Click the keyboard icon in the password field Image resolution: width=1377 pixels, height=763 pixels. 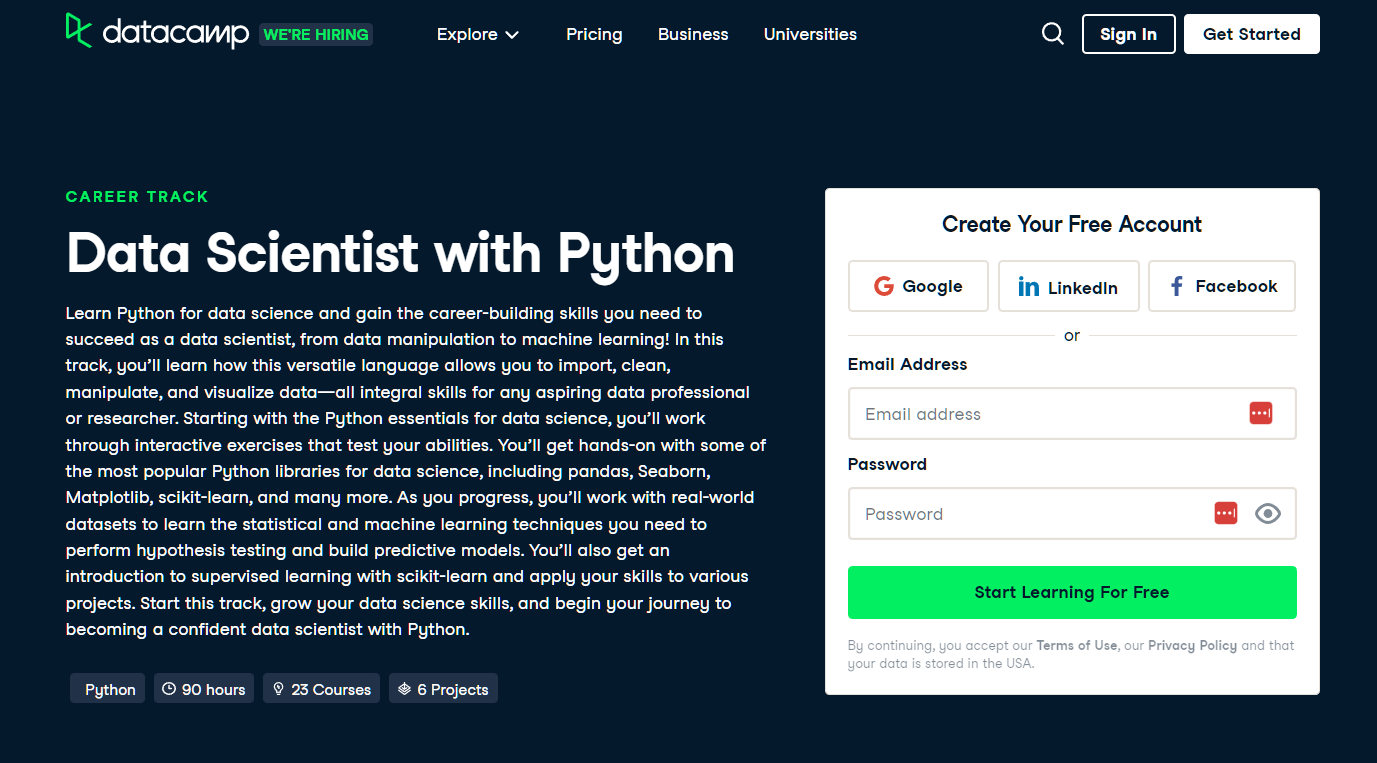click(x=1225, y=512)
